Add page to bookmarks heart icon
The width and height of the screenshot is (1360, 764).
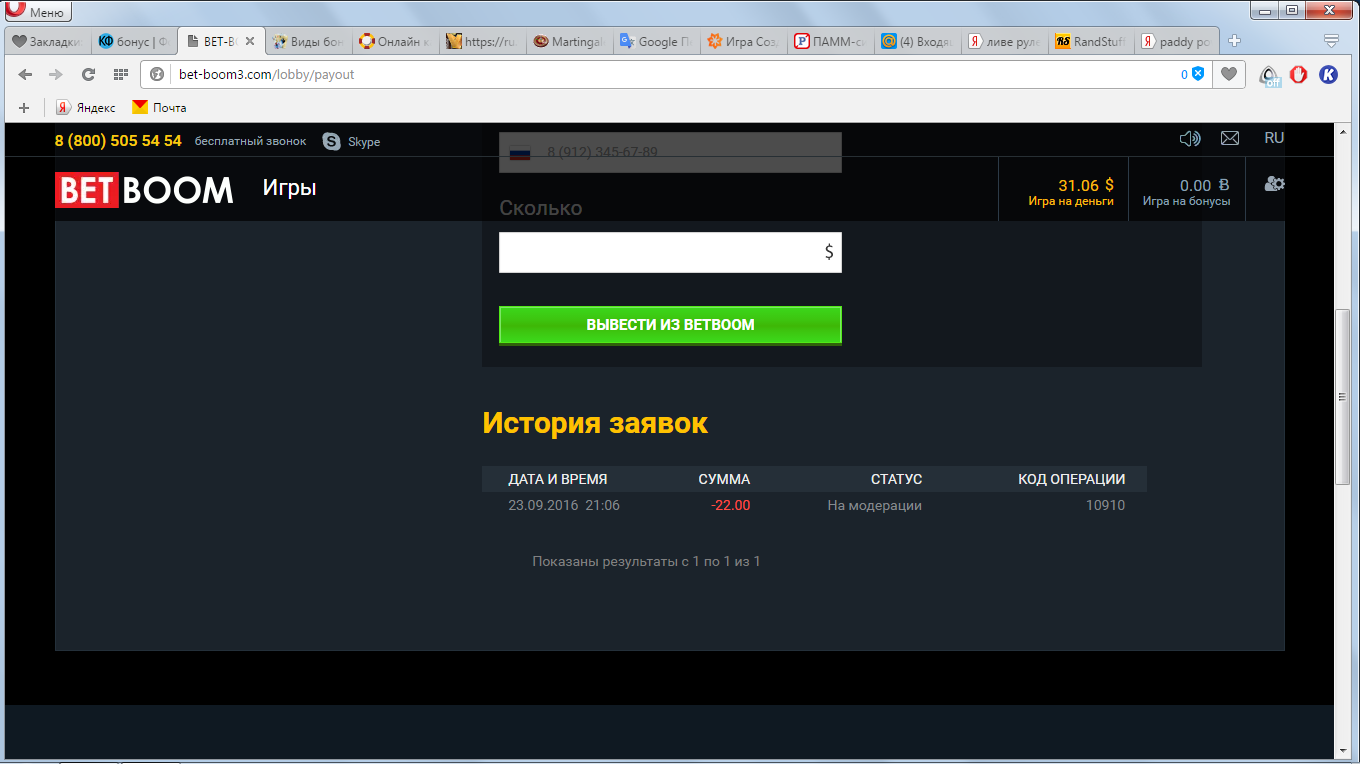[x=1228, y=74]
